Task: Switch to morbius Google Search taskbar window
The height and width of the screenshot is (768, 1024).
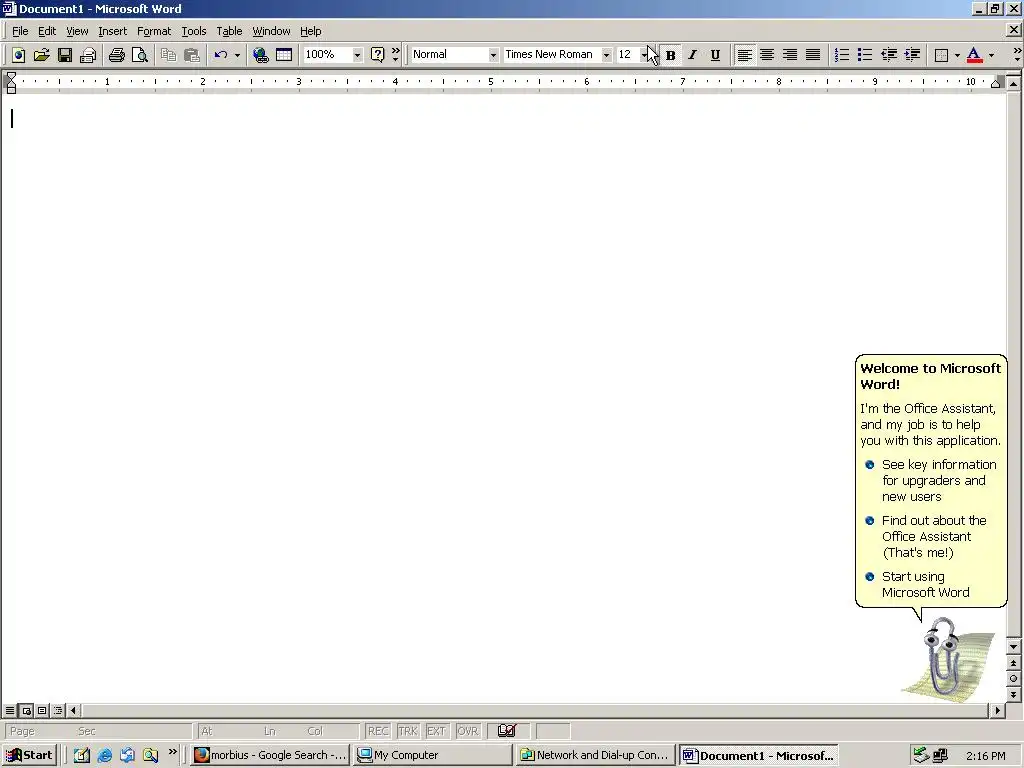Action: pos(270,755)
